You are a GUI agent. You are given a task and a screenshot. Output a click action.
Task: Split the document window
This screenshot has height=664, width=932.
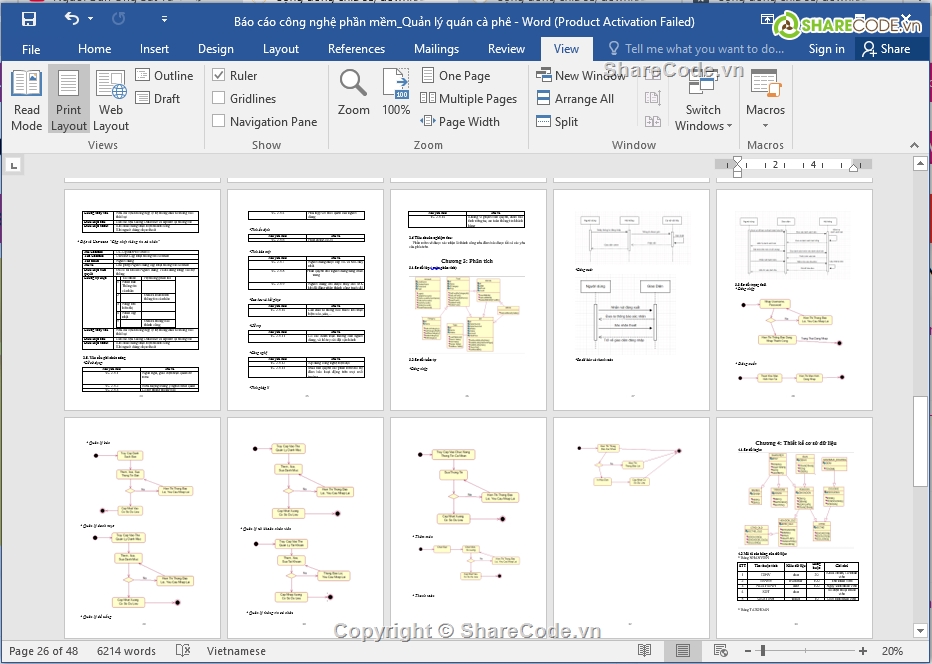click(x=557, y=121)
